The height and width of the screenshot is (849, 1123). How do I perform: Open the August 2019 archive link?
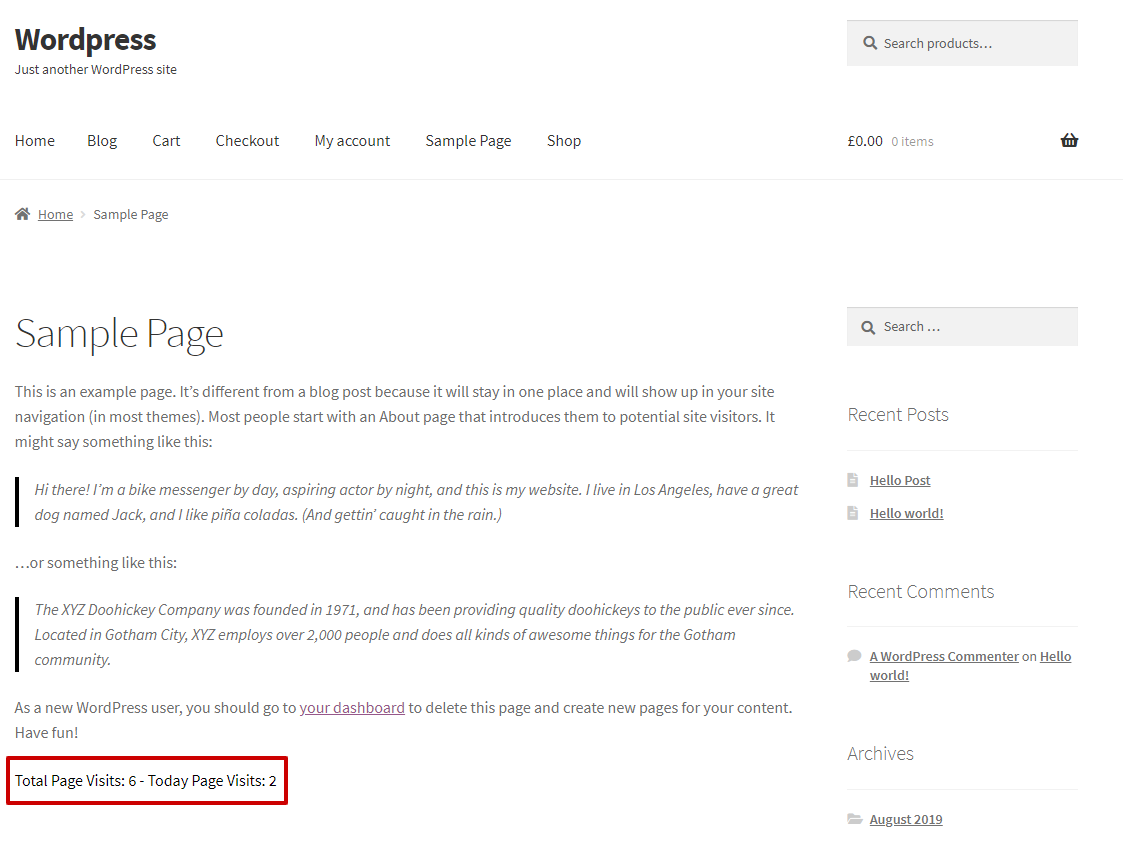pyautogui.click(x=906, y=819)
